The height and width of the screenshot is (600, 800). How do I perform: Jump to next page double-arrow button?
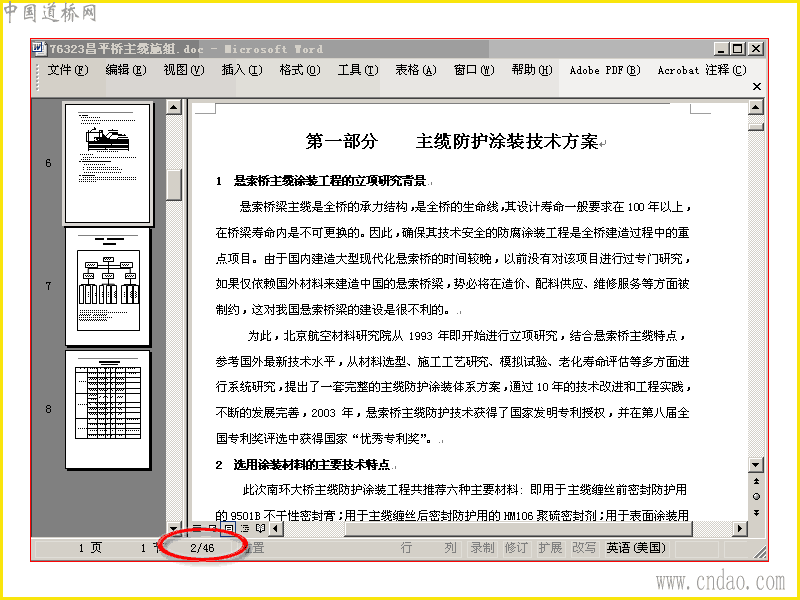pyautogui.click(x=756, y=513)
